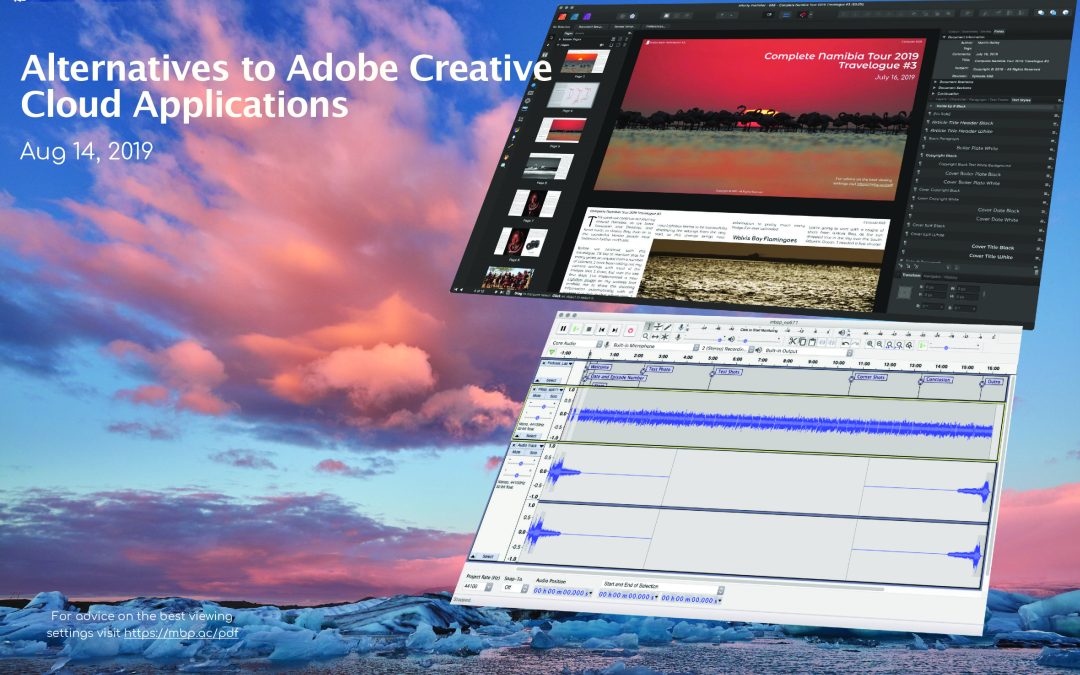The height and width of the screenshot is (675, 1080).
Task: Click the Welcome label on the timeline
Action: click(601, 367)
